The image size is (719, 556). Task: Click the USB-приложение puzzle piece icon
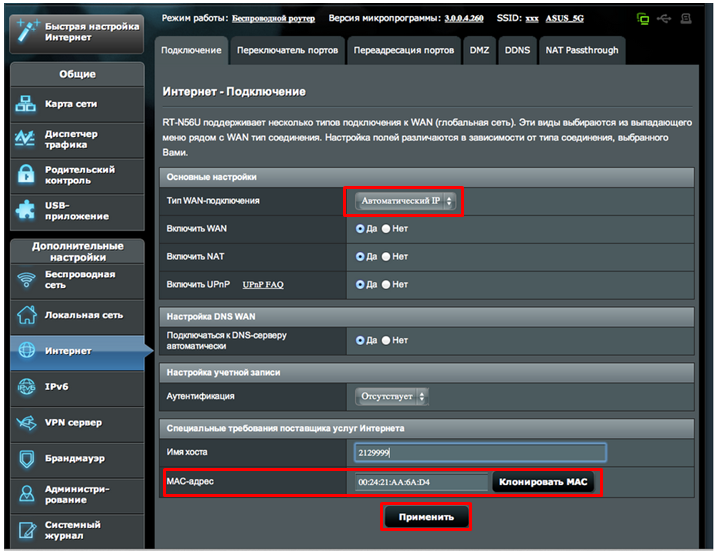point(26,210)
